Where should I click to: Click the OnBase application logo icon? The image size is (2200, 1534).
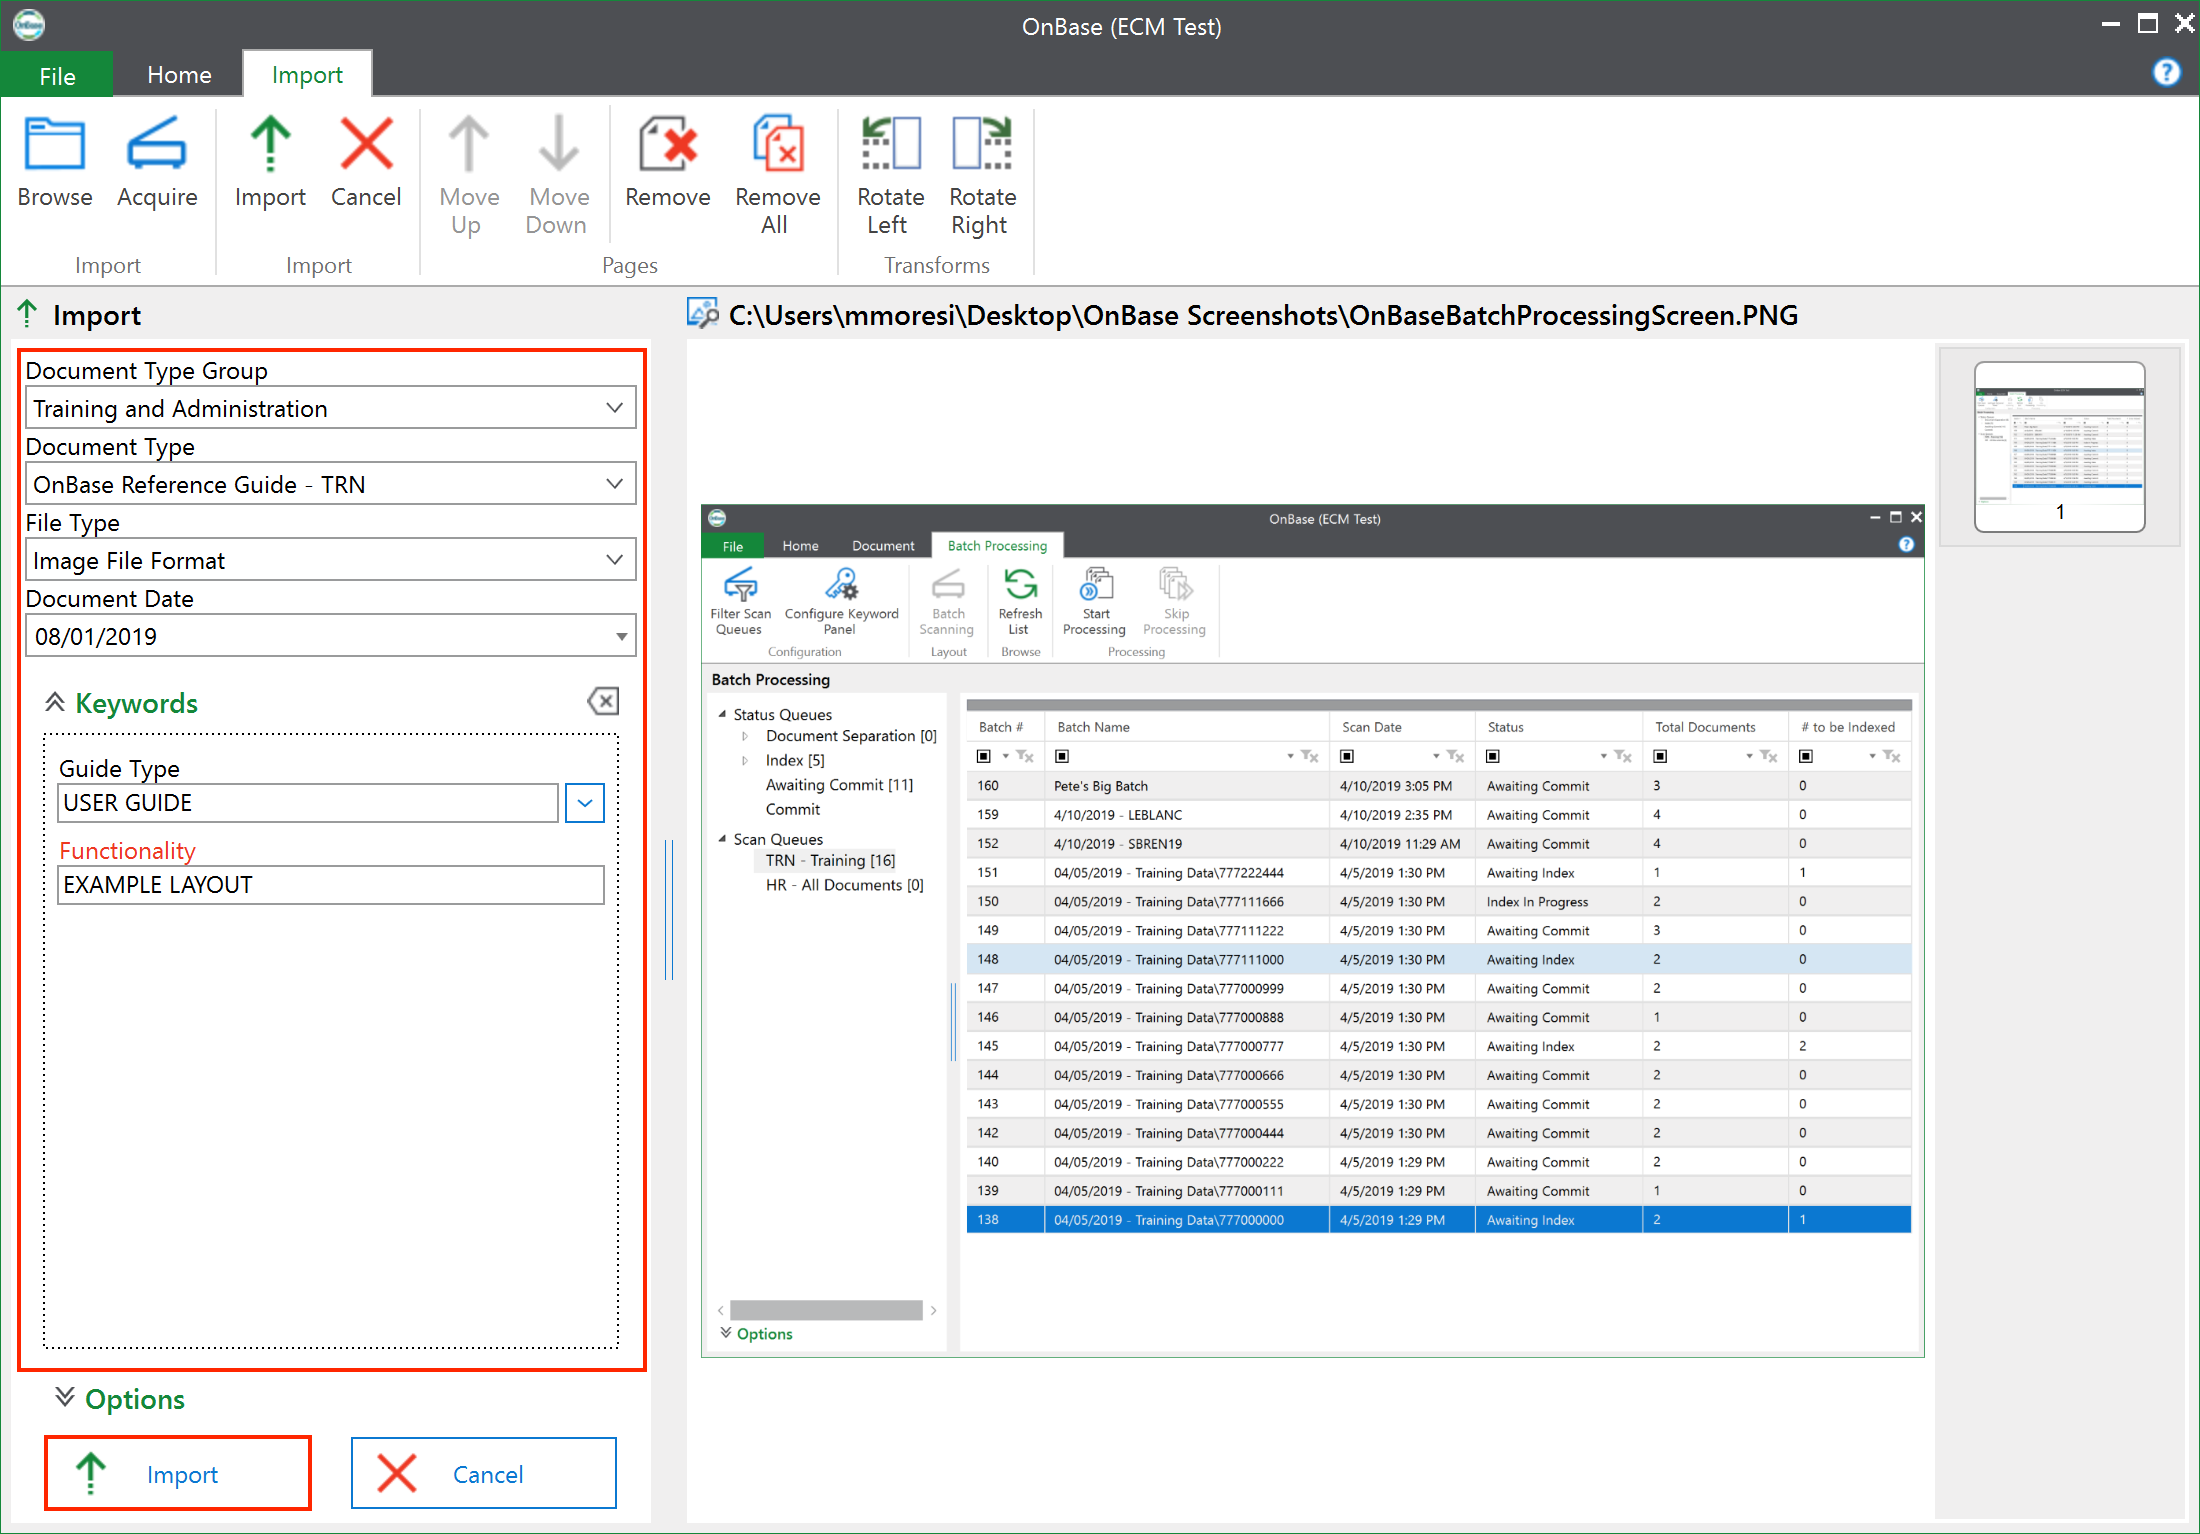point(28,24)
